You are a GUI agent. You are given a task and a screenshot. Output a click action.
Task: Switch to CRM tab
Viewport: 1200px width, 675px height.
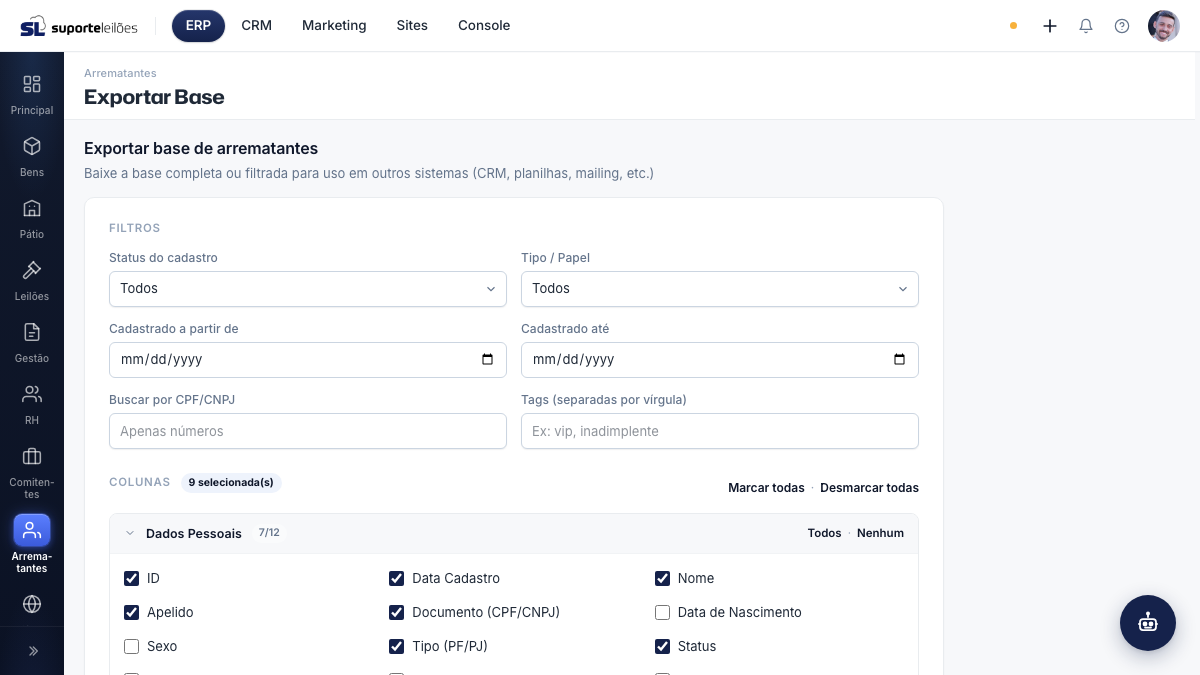coord(257,26)
